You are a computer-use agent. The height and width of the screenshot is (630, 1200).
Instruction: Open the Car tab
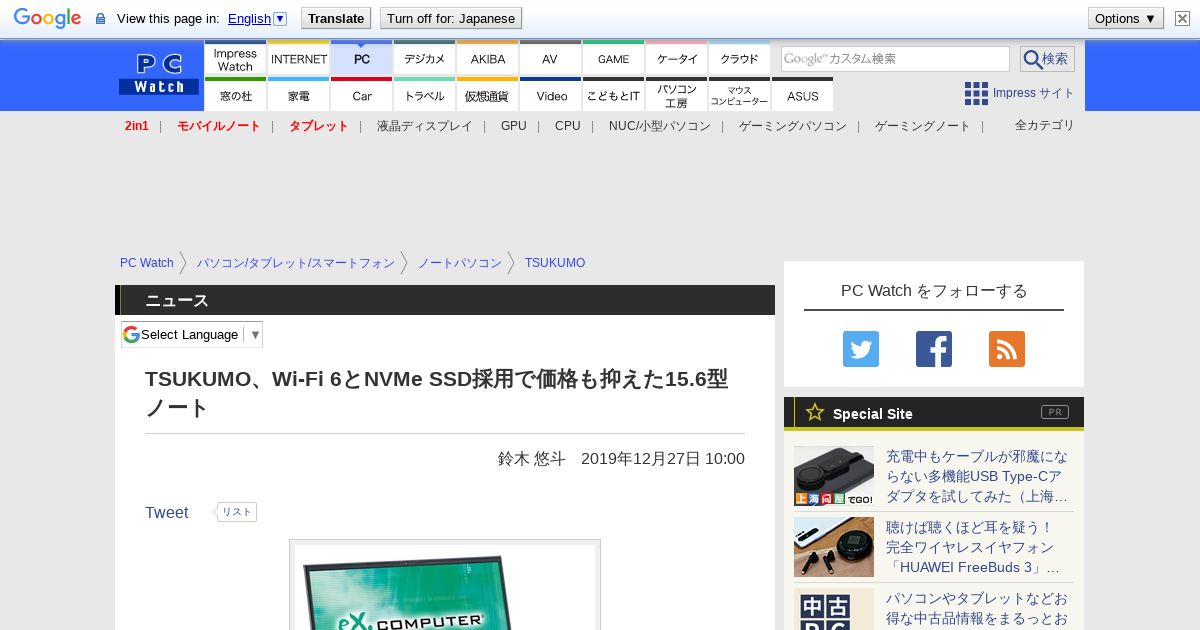pos(362,95)
